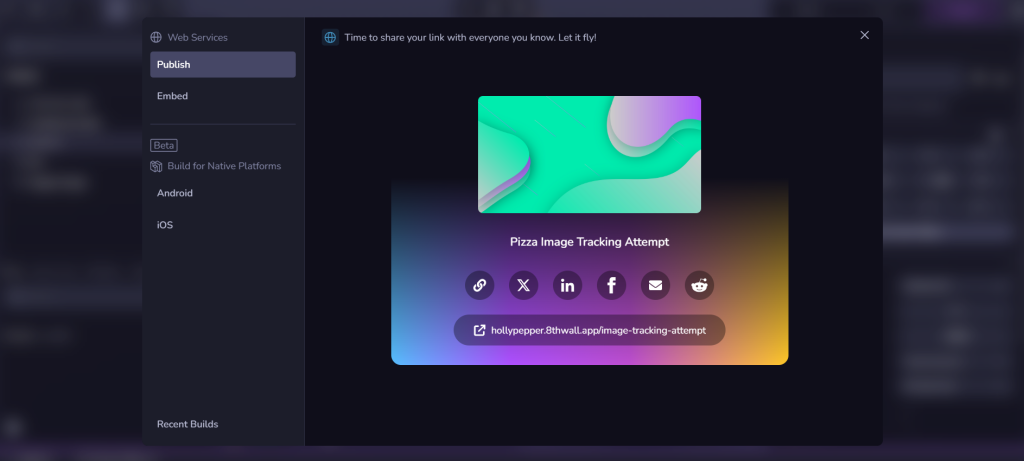The width and height of the screenshot is (1024, 461).
Task: Share the project on Reddit
Action: pyautogui.click(x=699, y=285)
